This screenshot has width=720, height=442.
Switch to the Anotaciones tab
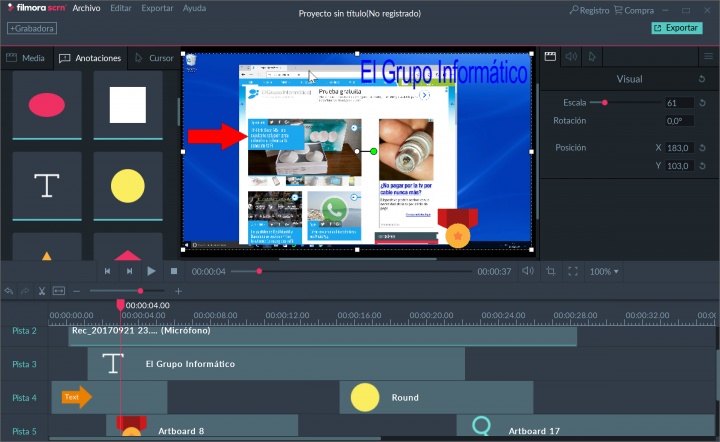(x=90, y=58)
